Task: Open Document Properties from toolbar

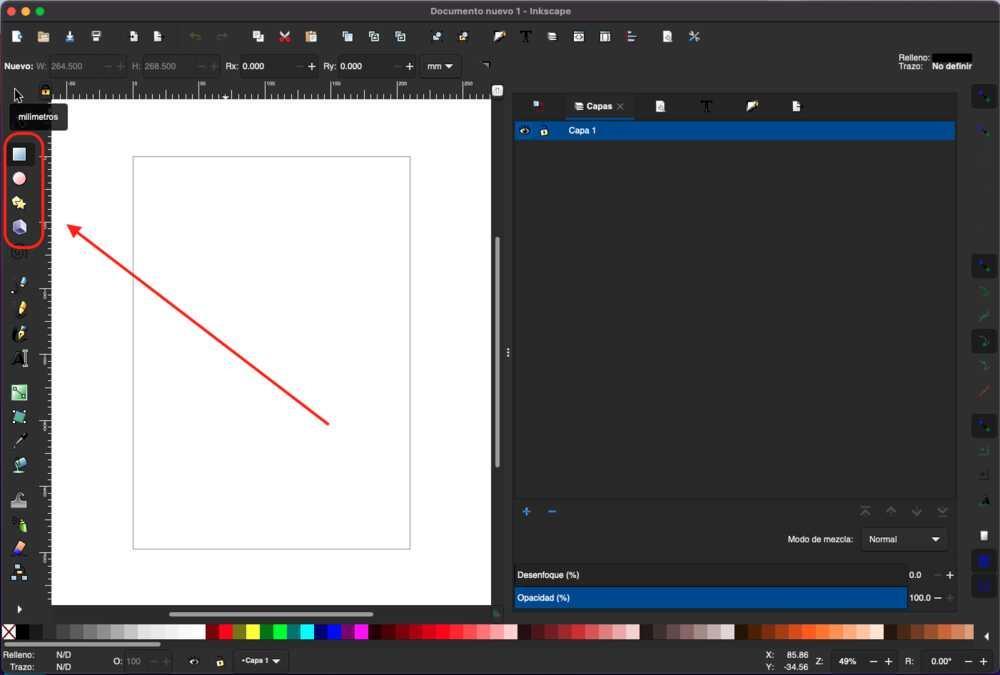Action: pos(667,36)
